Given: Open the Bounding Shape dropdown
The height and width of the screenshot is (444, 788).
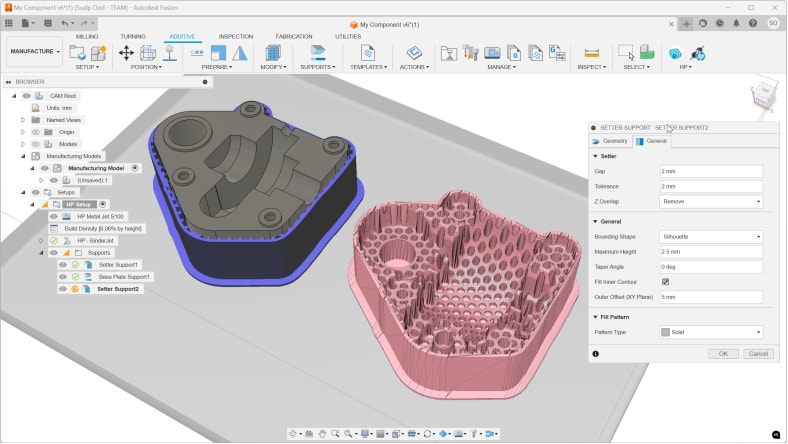Looking at the screenshot, I should tap(711, 236).
